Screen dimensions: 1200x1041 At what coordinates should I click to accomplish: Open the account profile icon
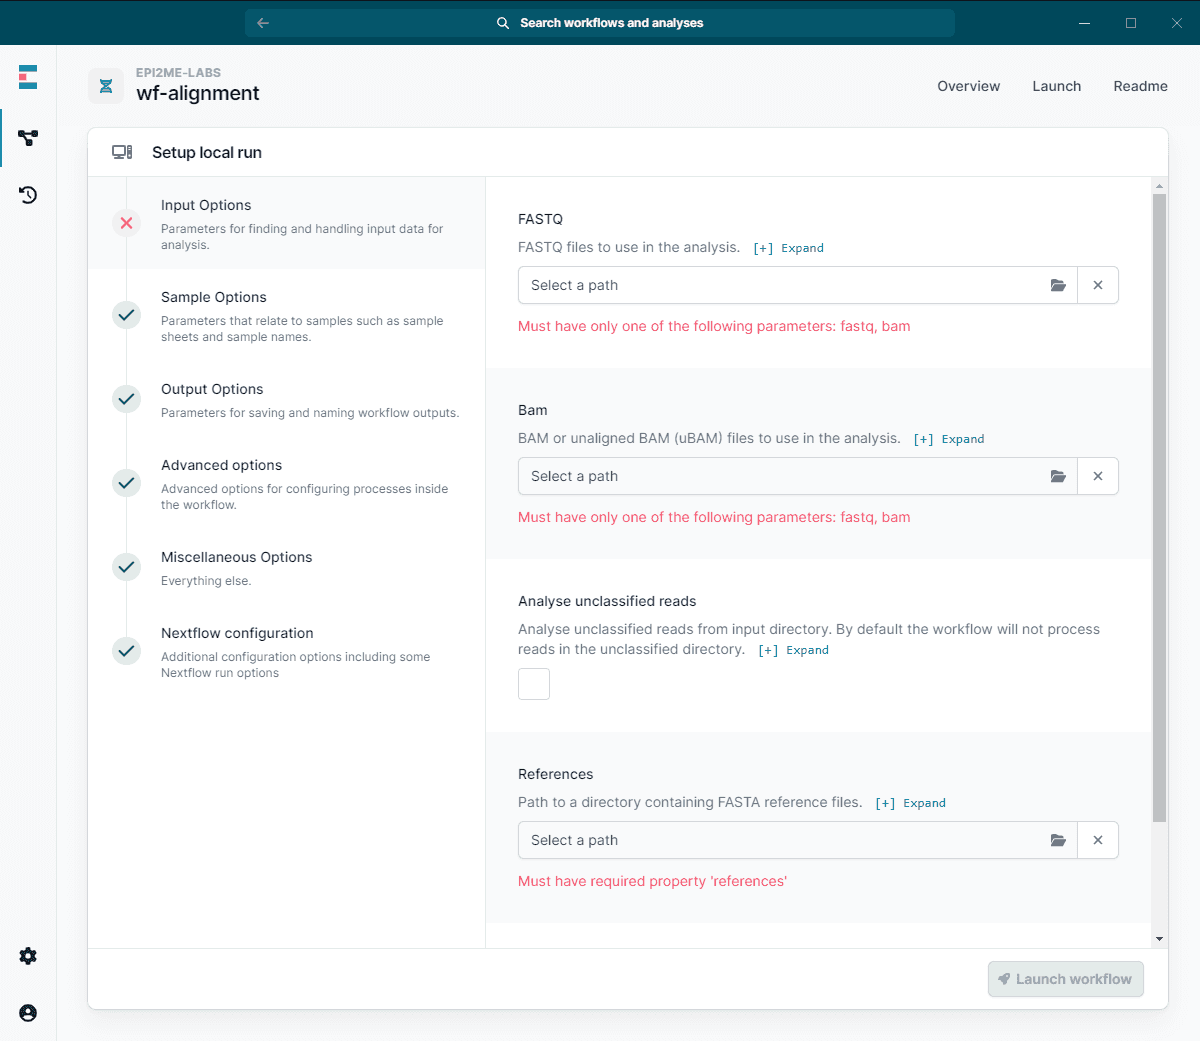27,1012
